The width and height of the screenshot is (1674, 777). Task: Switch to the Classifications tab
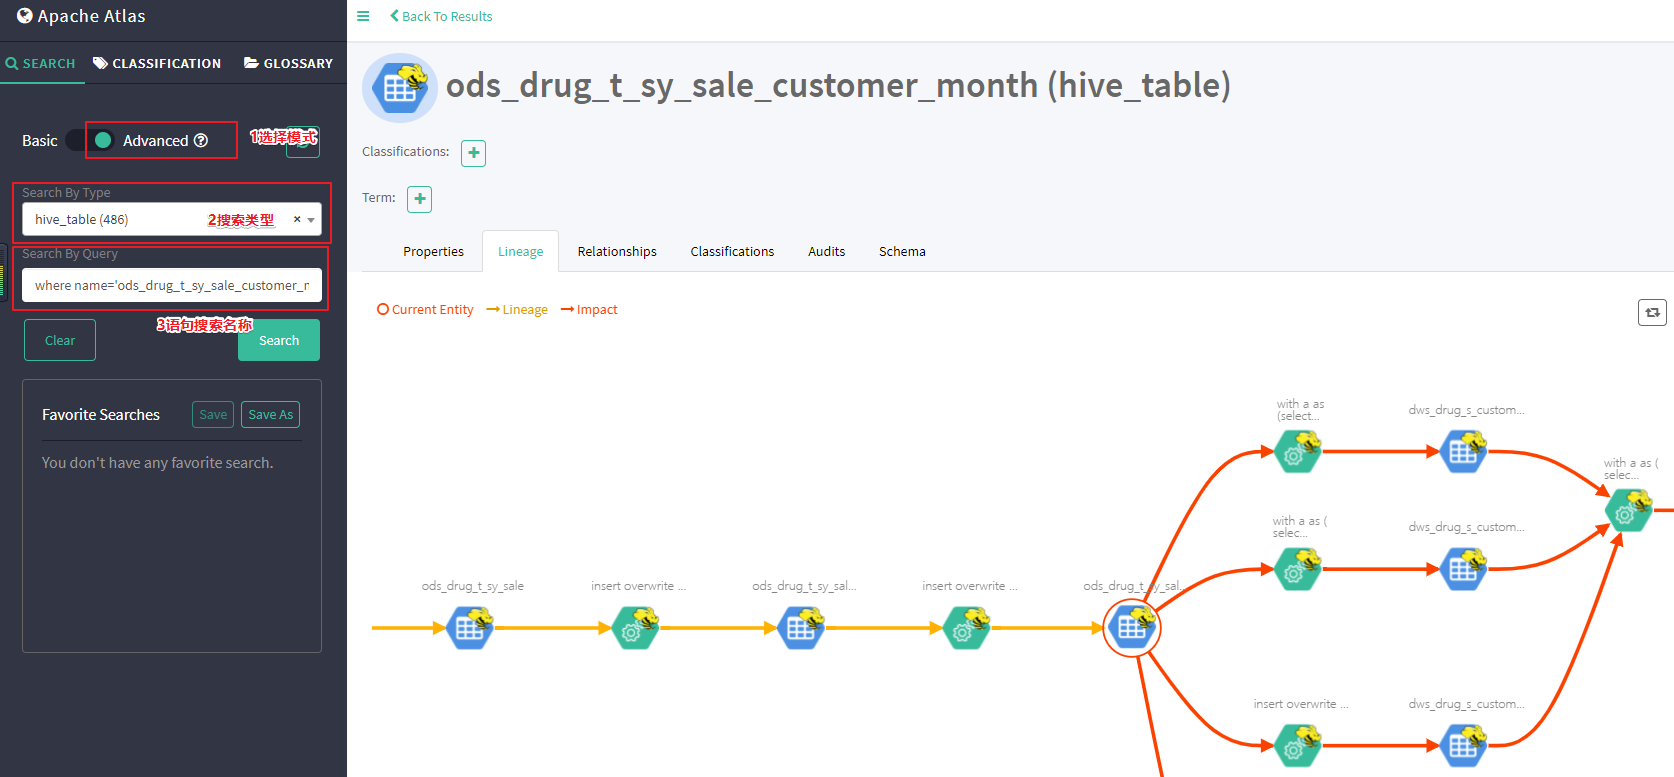point(732,252)
